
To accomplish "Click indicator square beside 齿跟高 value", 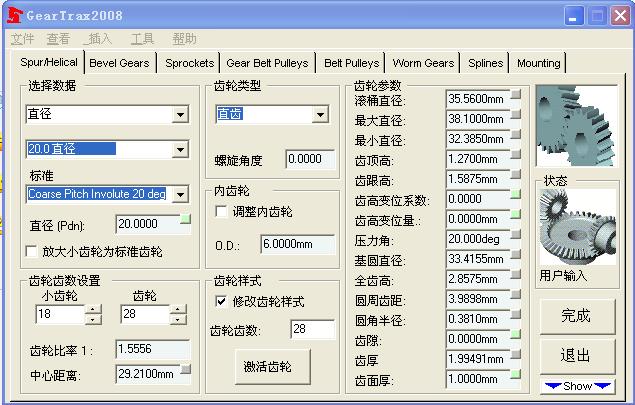I will (516, 174).
